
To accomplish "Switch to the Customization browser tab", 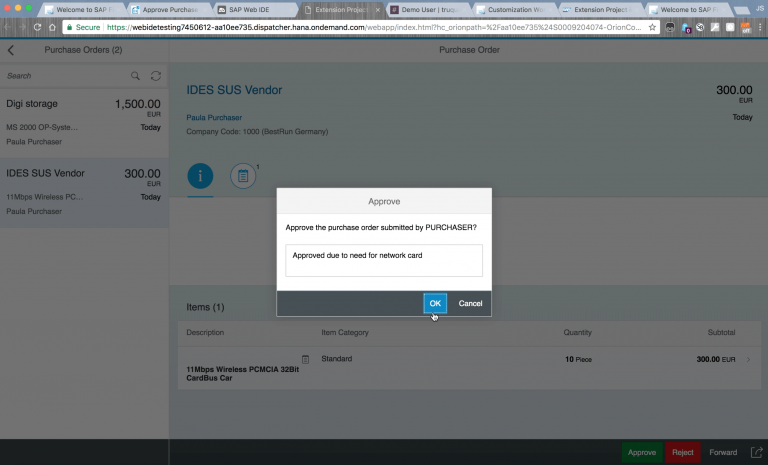I will 514,10.
